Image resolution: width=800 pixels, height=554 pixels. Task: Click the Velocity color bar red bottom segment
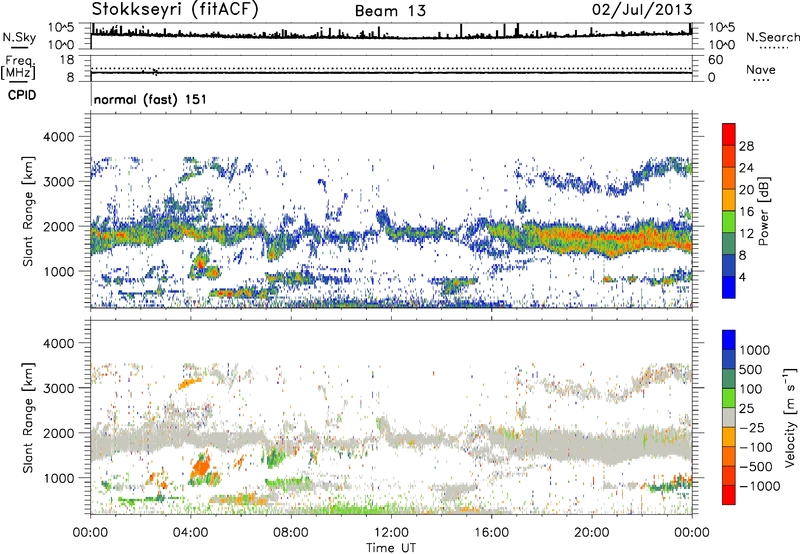(x=729, y=495)
